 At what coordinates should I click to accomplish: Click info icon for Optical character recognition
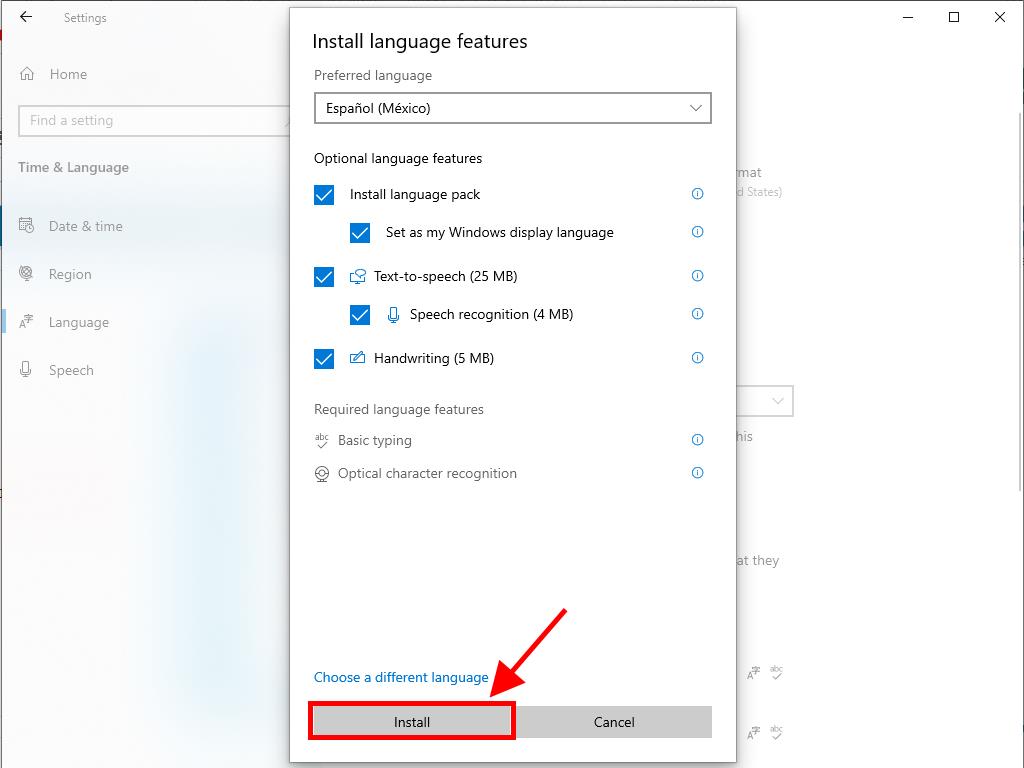(x=697, y=473)
